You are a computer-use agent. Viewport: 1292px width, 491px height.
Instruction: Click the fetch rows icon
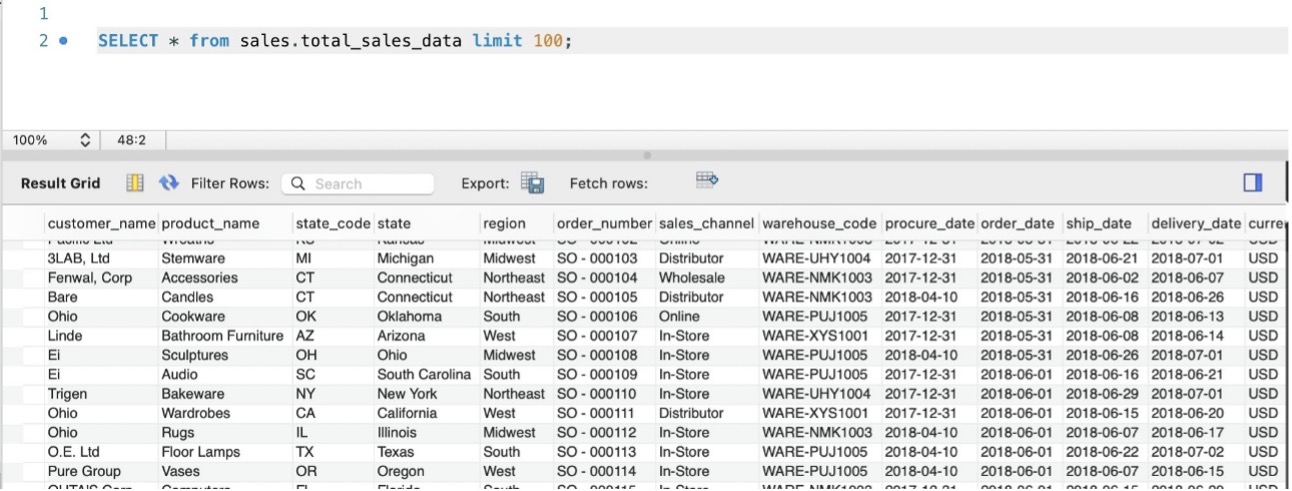708,180
